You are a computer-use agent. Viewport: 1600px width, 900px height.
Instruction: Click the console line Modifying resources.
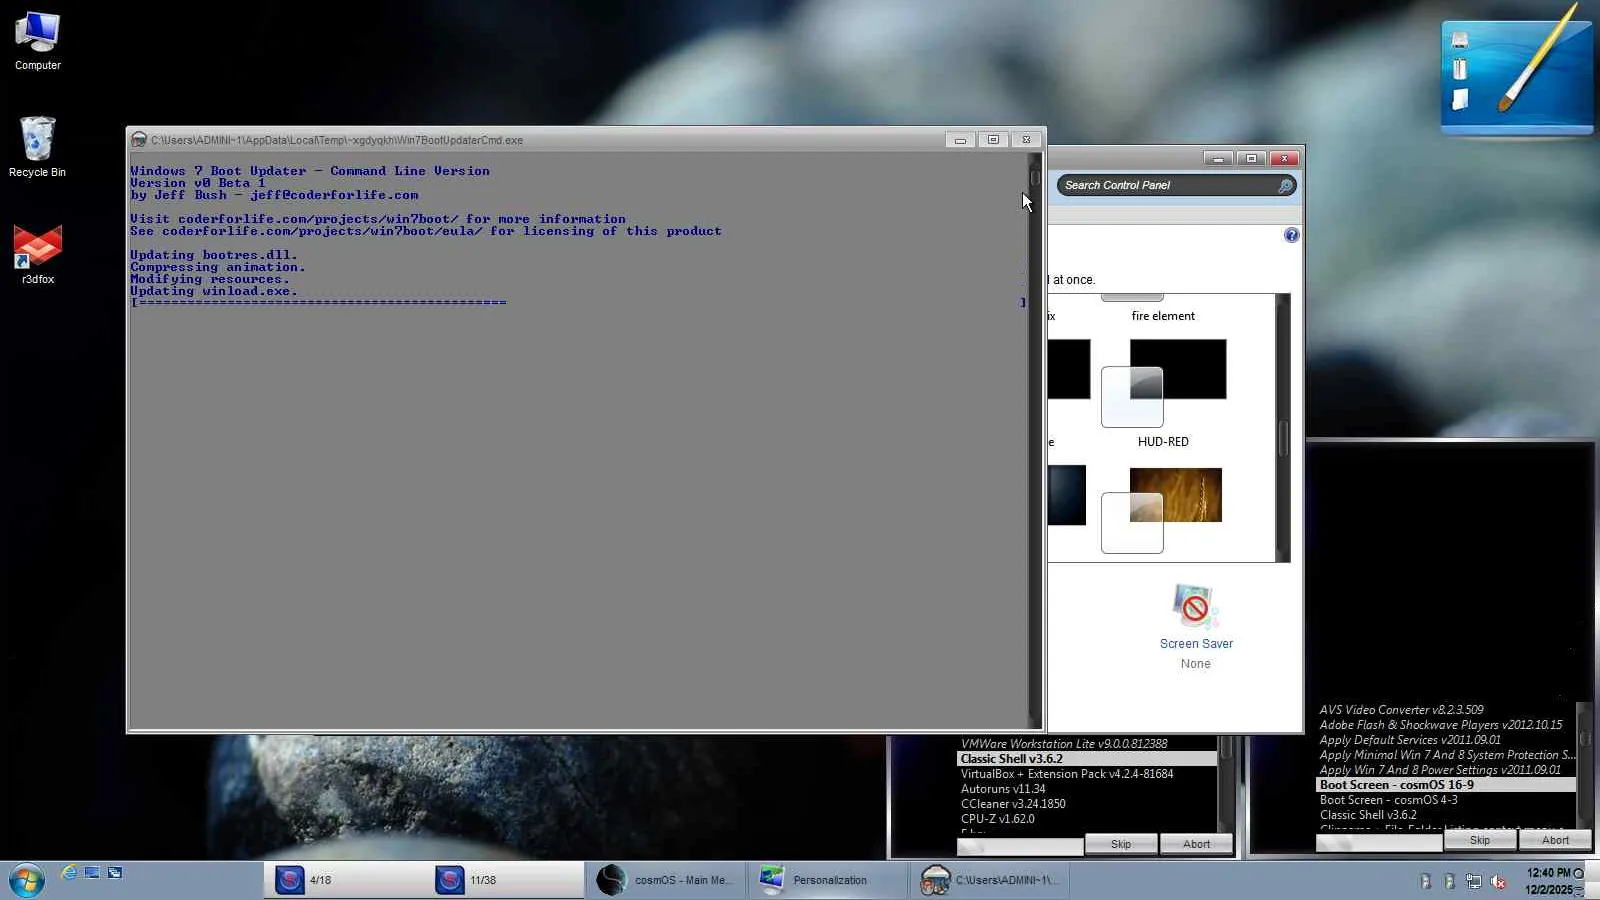point(210,279)
